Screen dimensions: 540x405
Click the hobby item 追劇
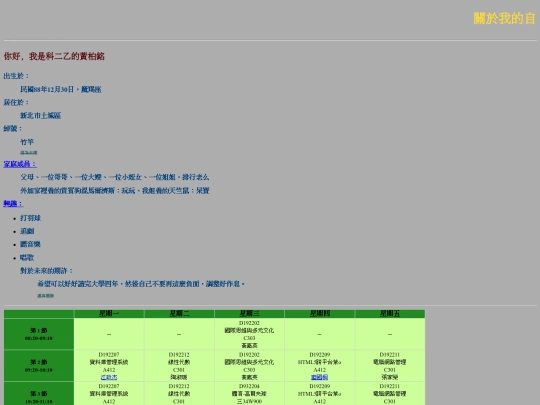[27, 231]
